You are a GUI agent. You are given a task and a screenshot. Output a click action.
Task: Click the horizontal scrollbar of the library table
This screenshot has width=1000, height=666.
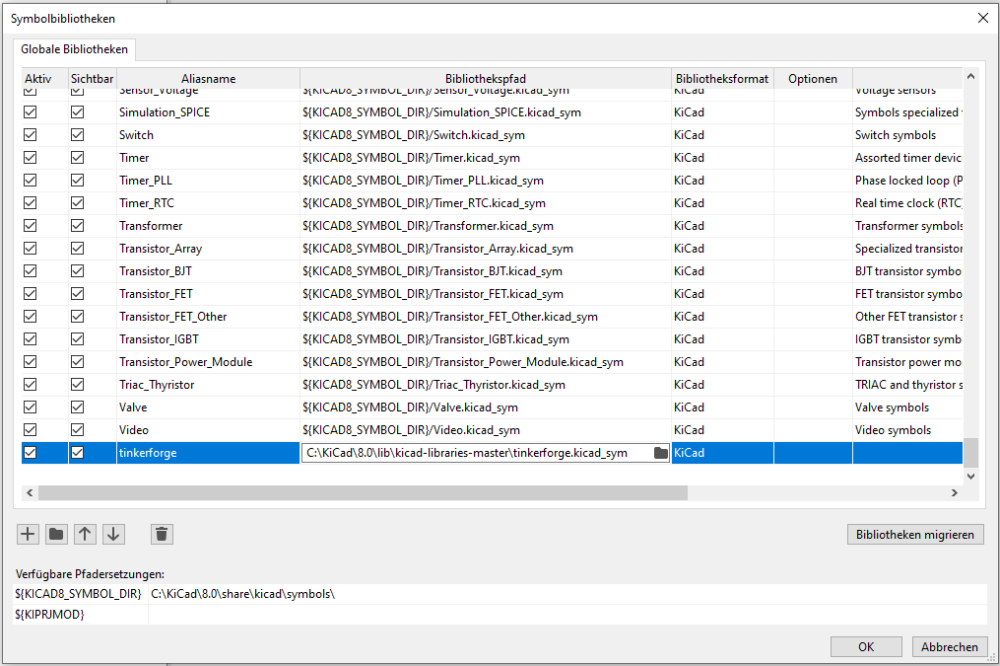[362, 492]
